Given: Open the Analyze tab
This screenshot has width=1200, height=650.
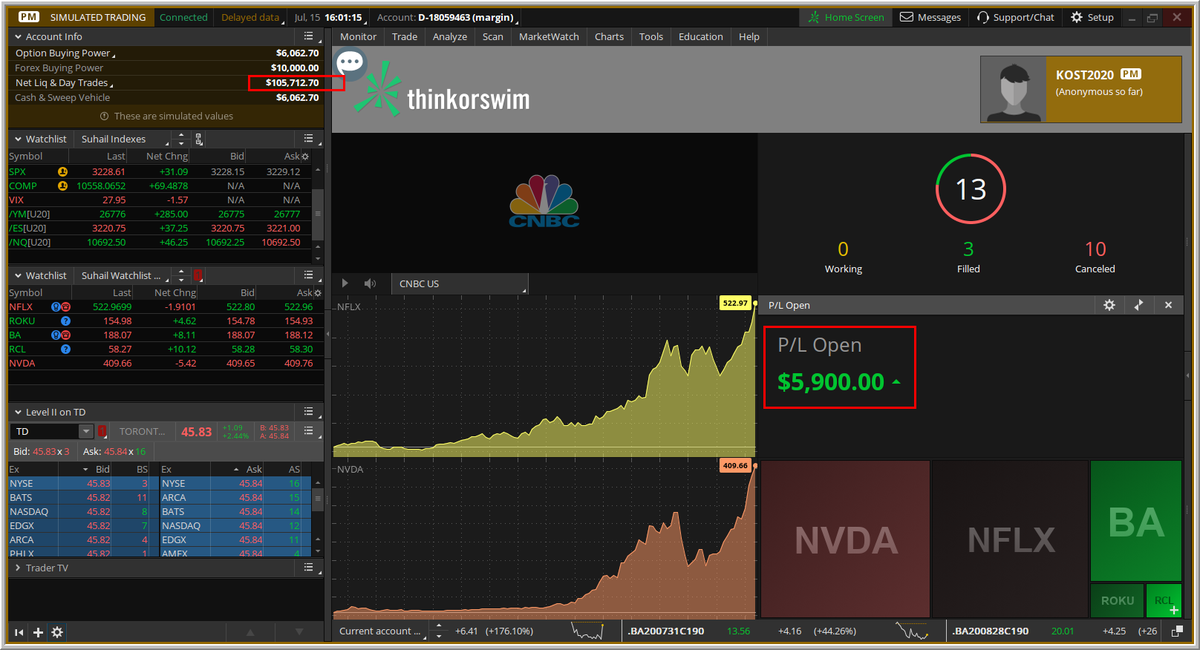Looking at the screenshot, I should (450, 37).
